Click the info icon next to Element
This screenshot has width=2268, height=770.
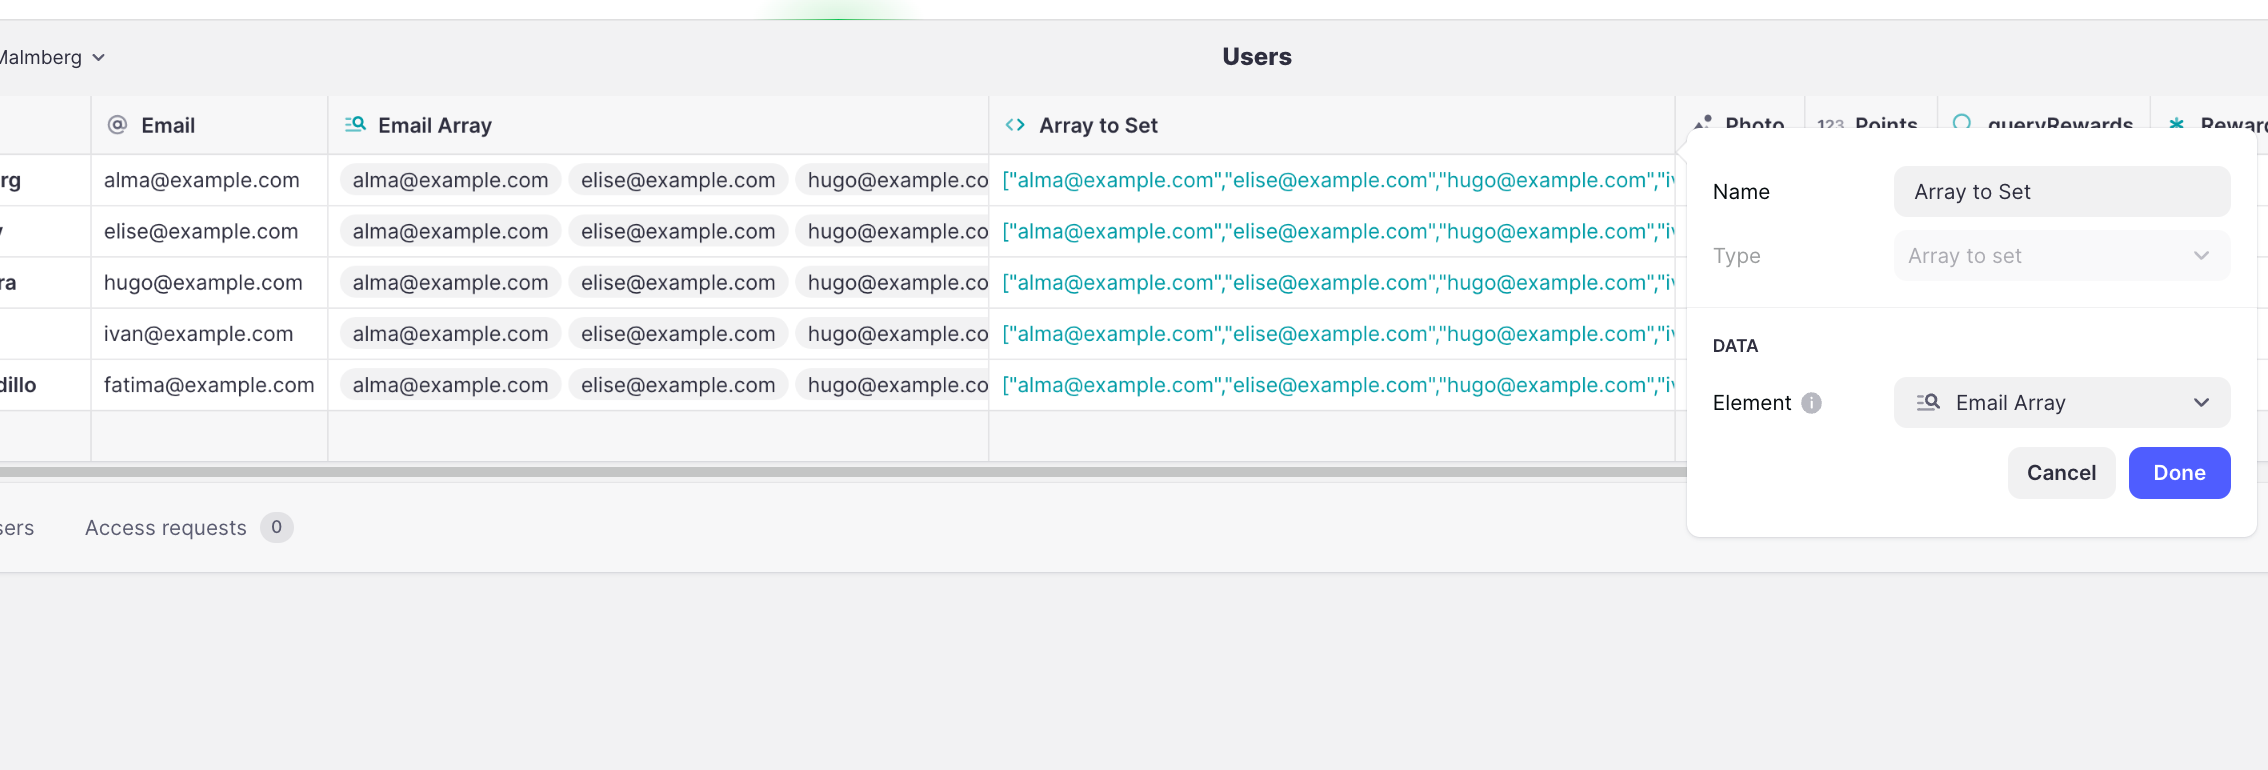point(1811,403)
